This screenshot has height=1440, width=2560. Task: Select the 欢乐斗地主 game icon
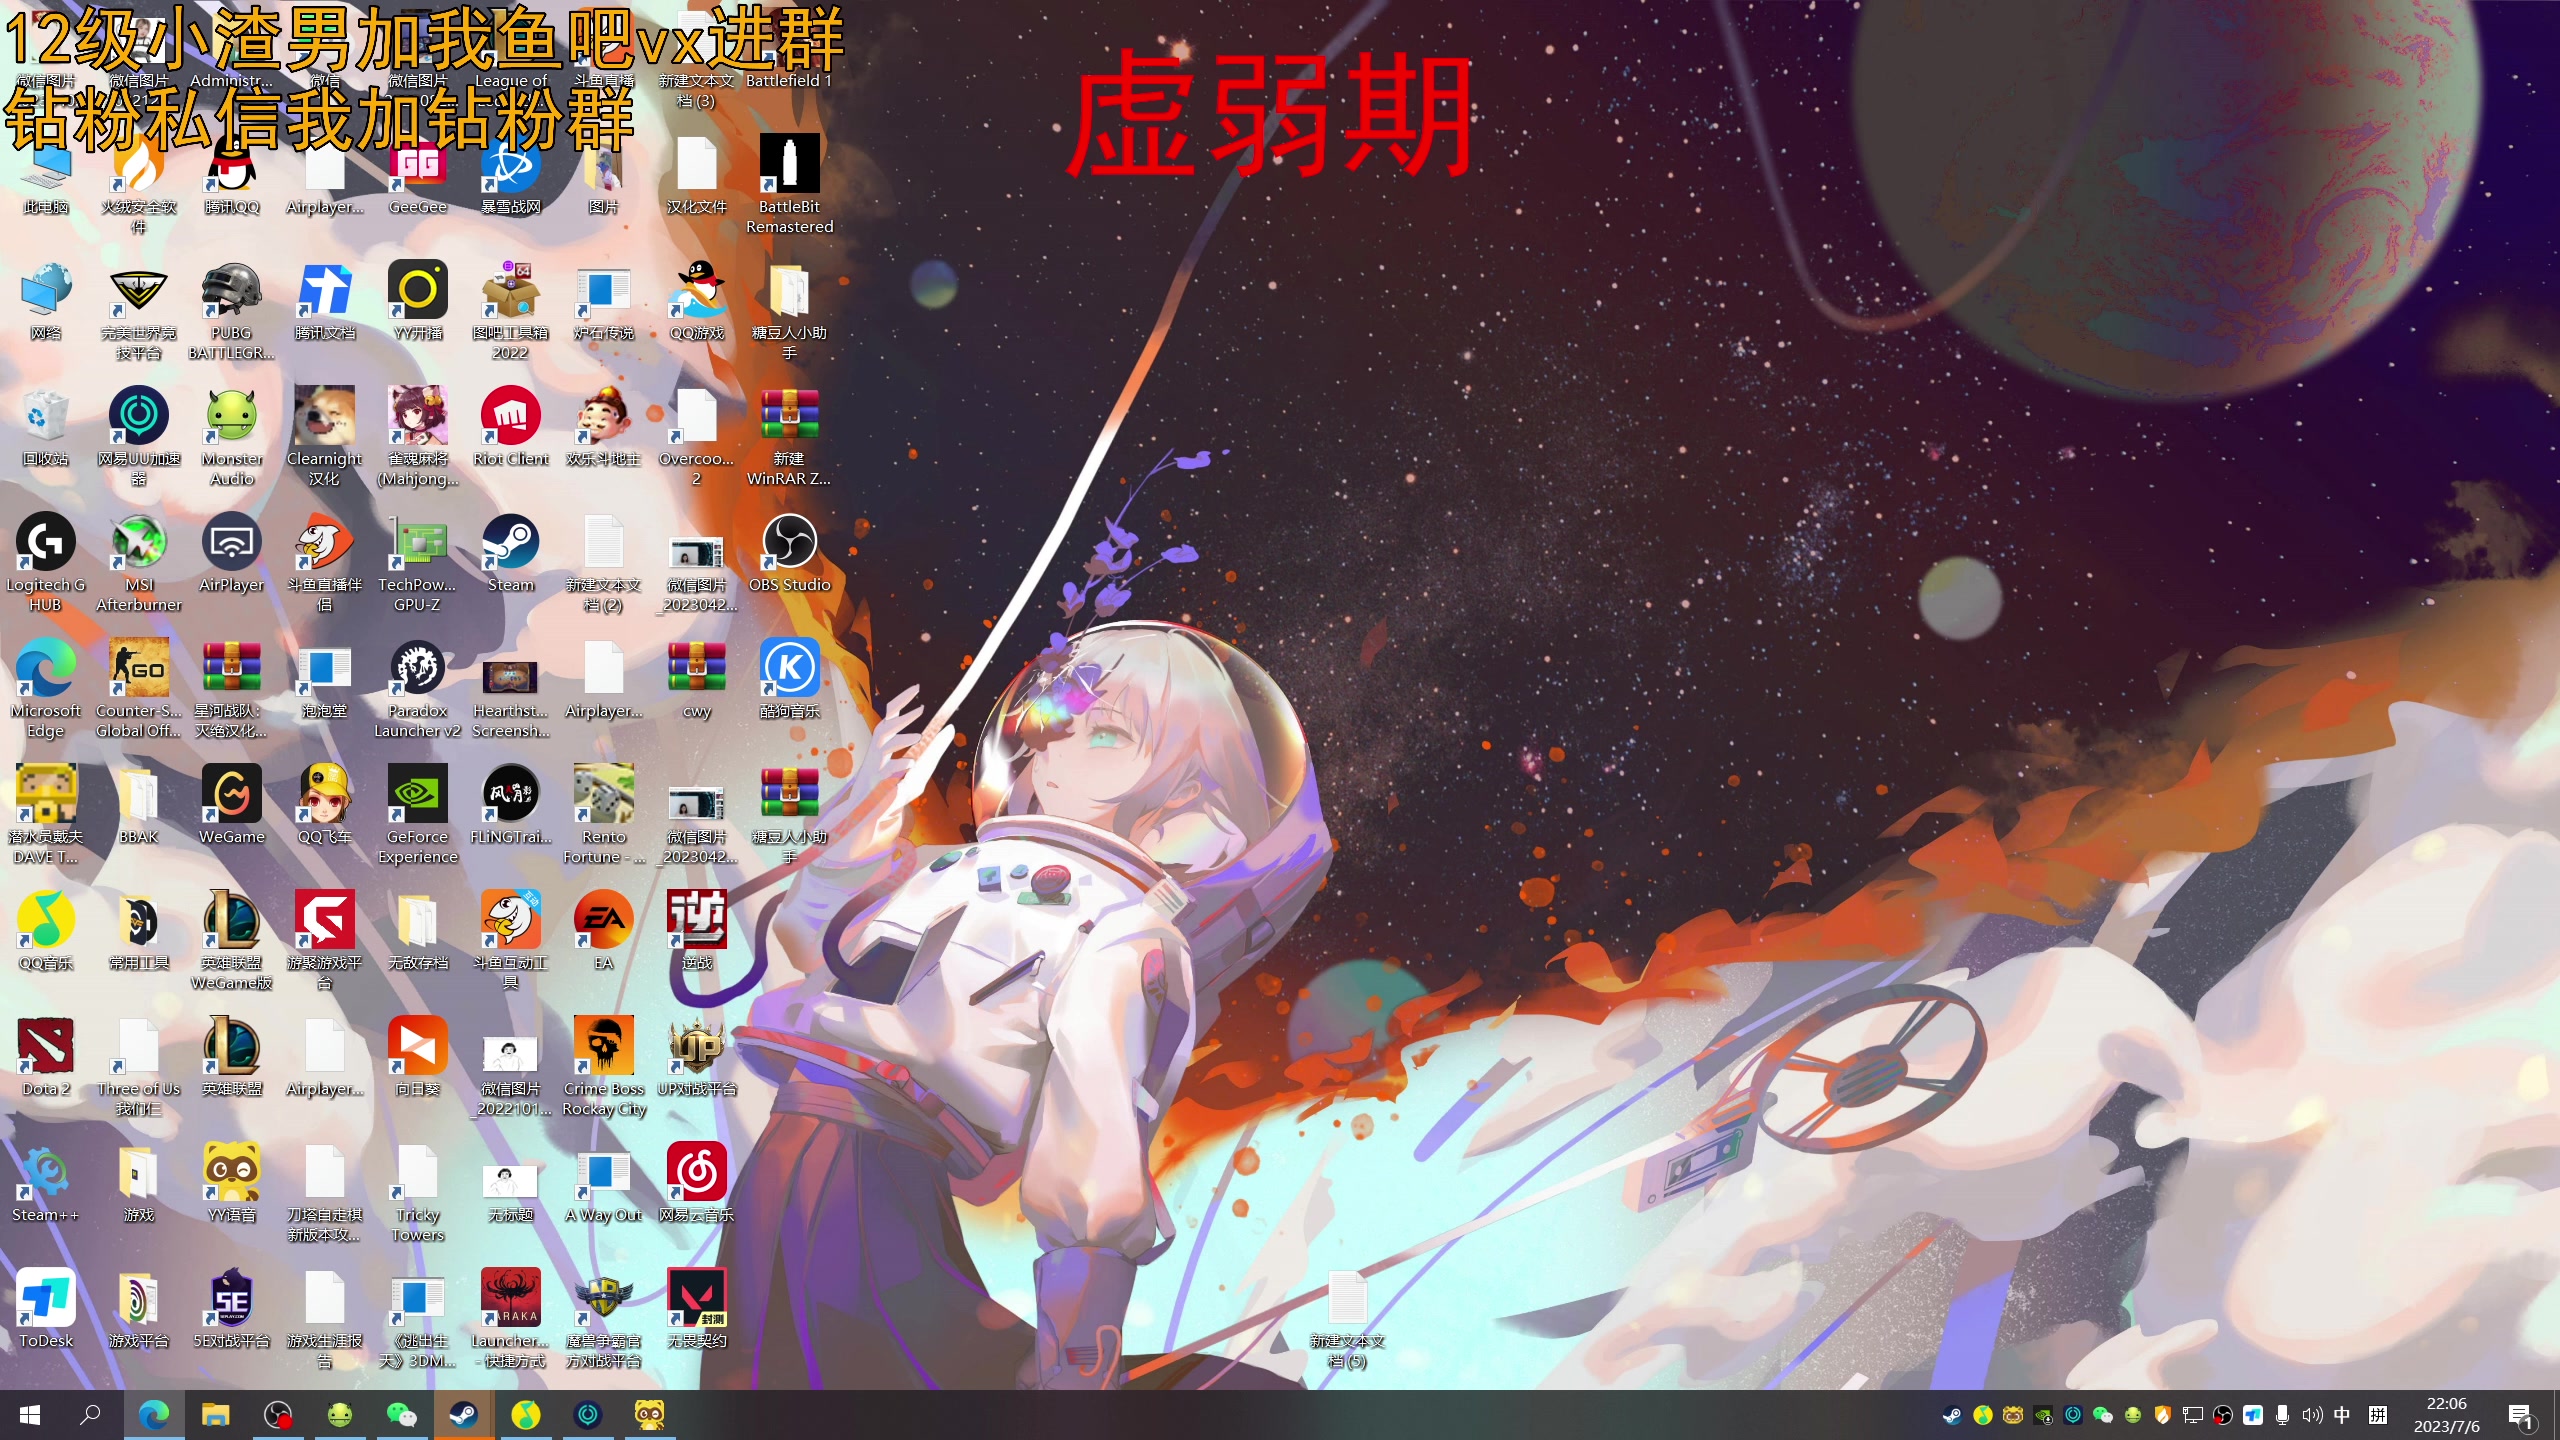[603, 427]
